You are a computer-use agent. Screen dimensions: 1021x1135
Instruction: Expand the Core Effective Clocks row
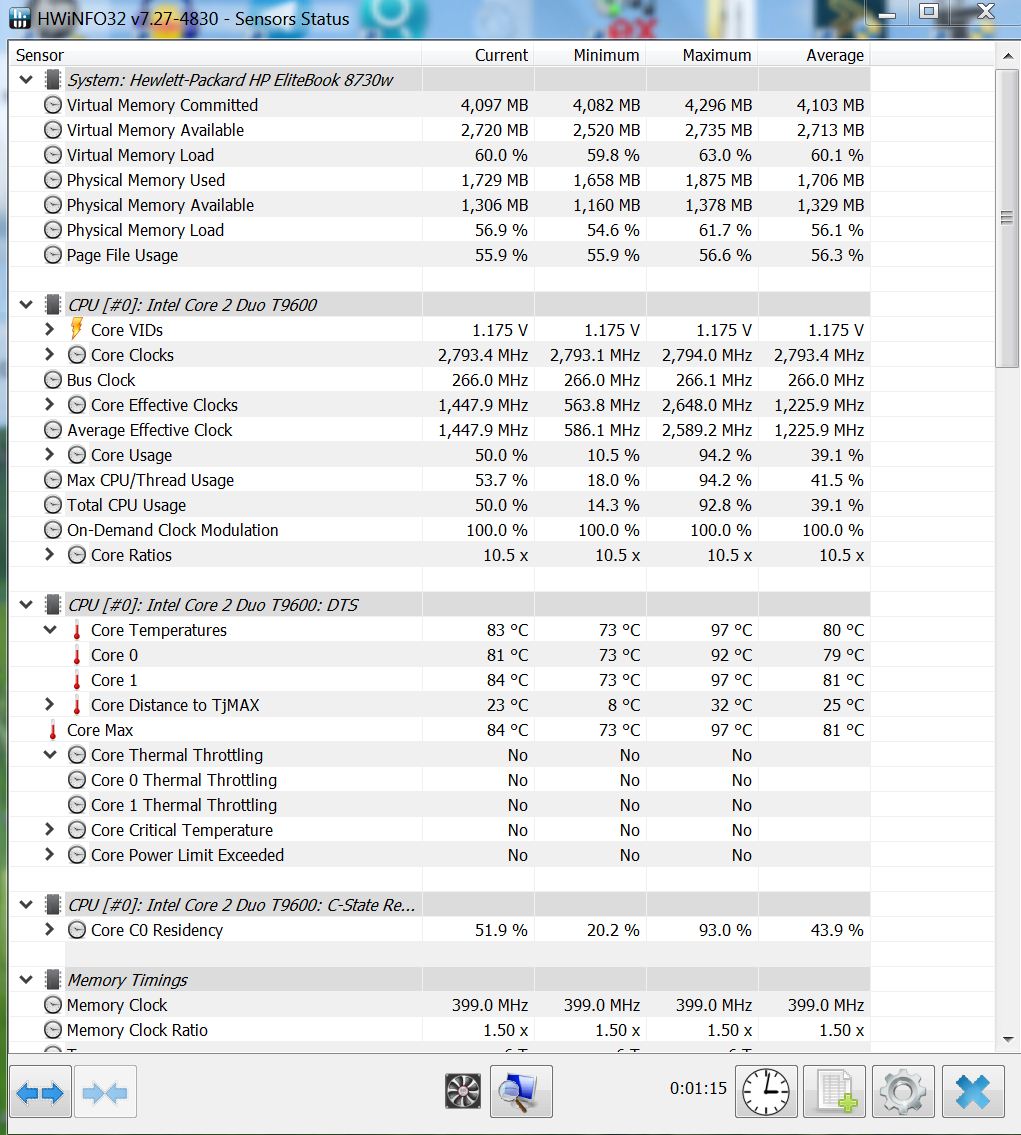[49, 405]
